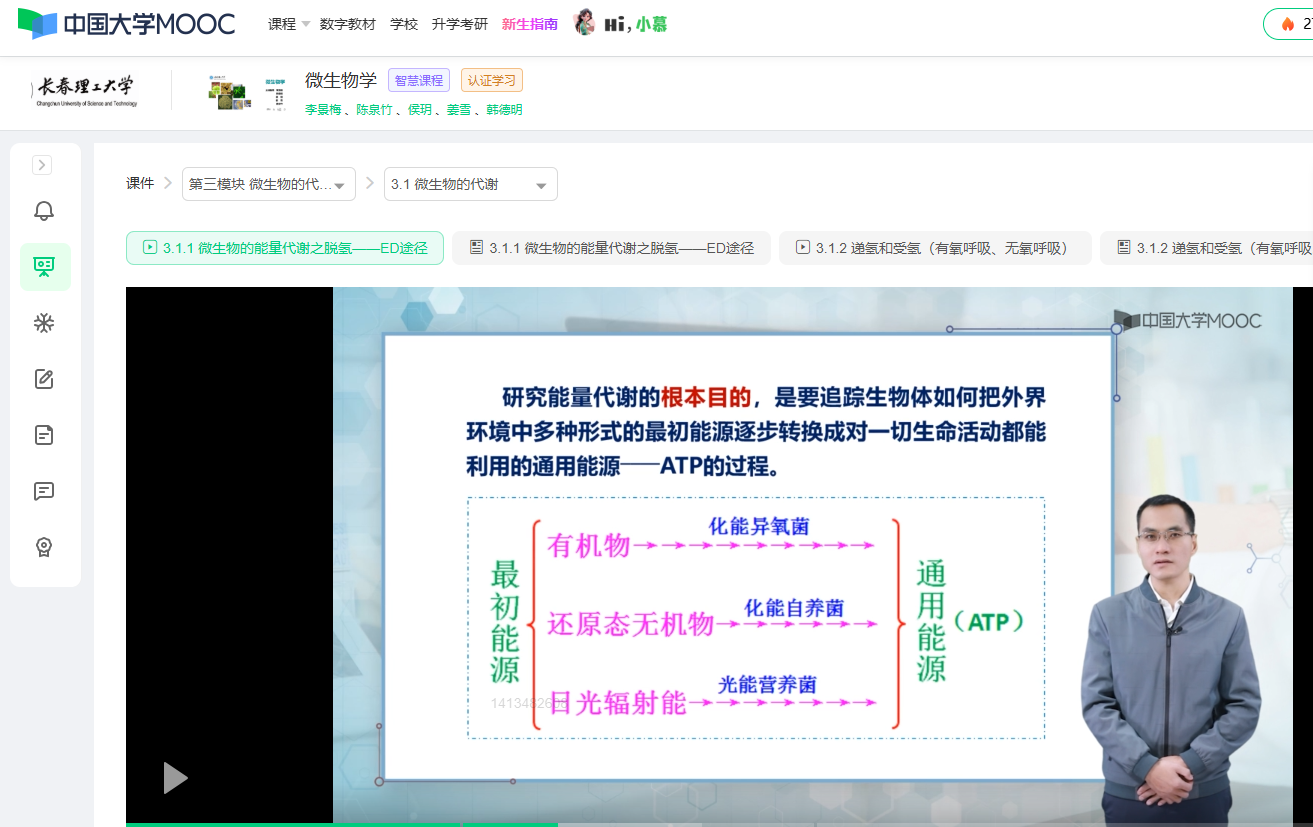Click the bell notification icon in sidebar

point(44,211)
